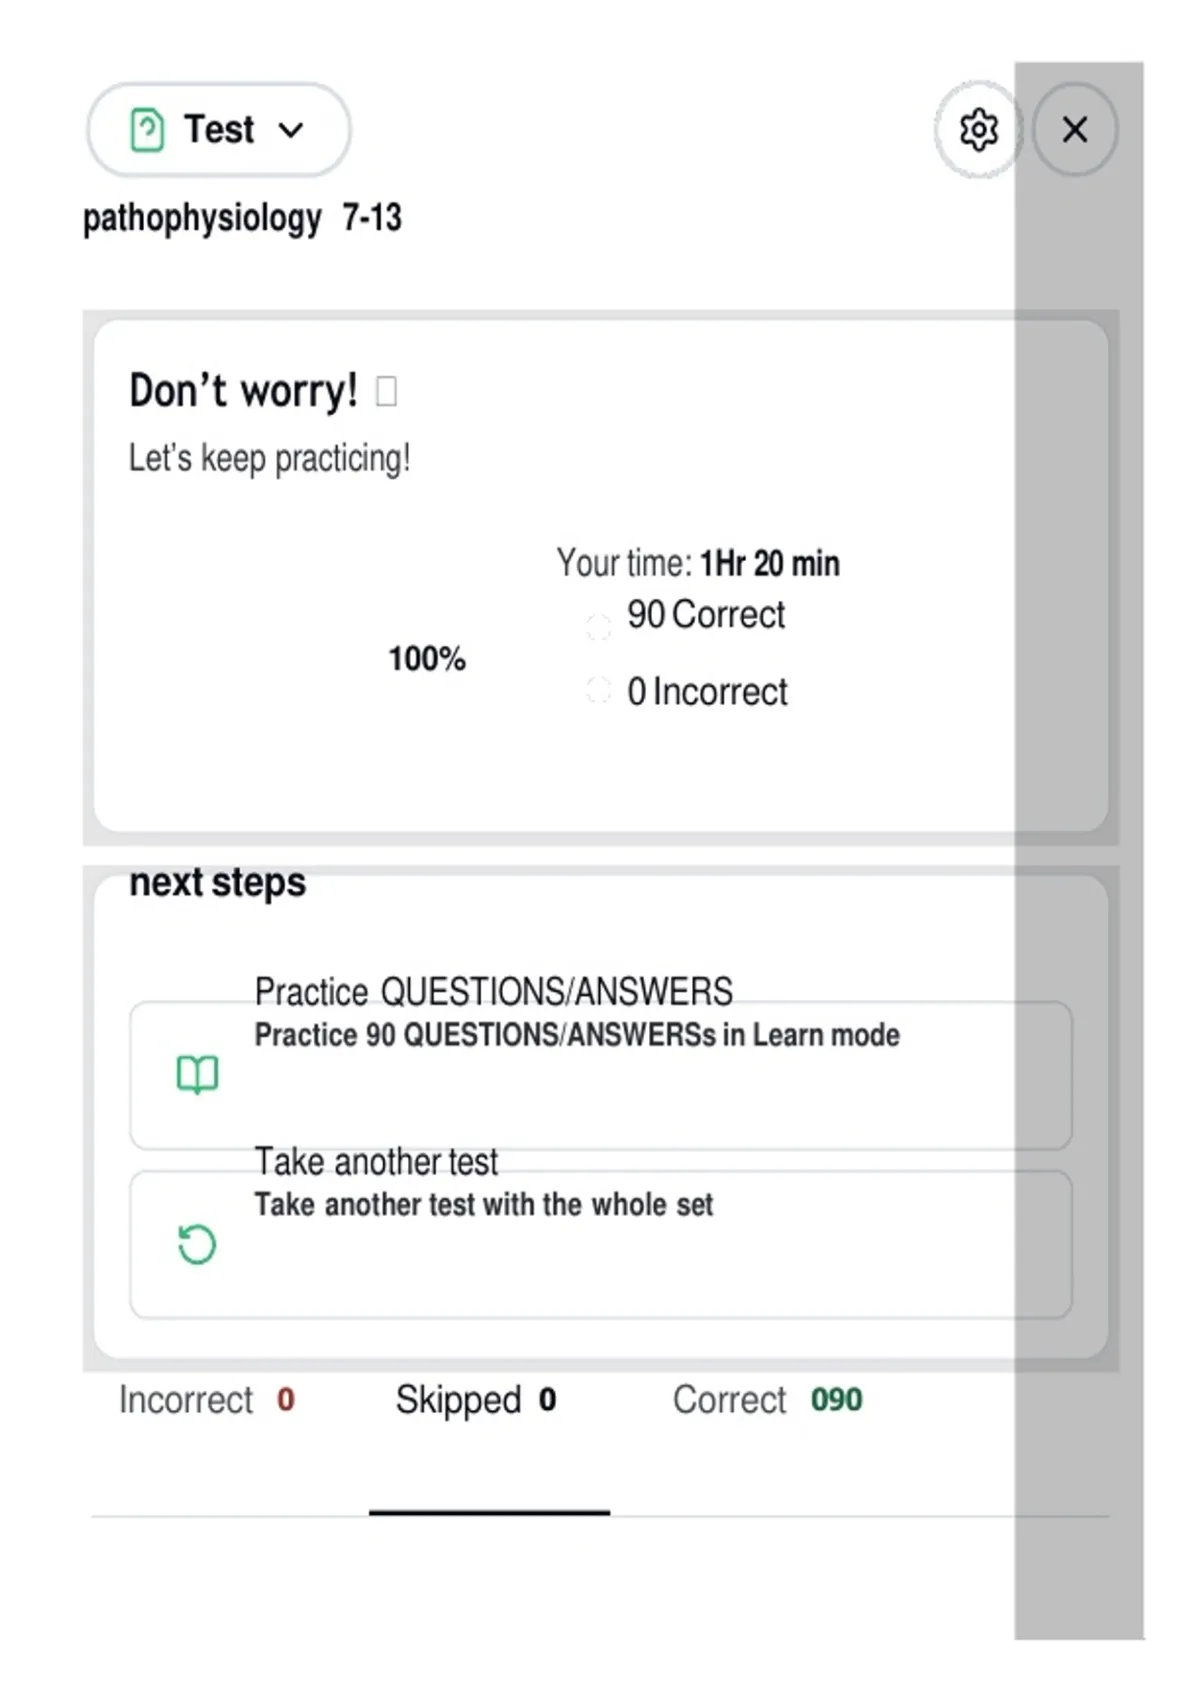Click the Take another test heading
The width and height of the screenshot is (1200, 1700).
(x=376, y=1162)
